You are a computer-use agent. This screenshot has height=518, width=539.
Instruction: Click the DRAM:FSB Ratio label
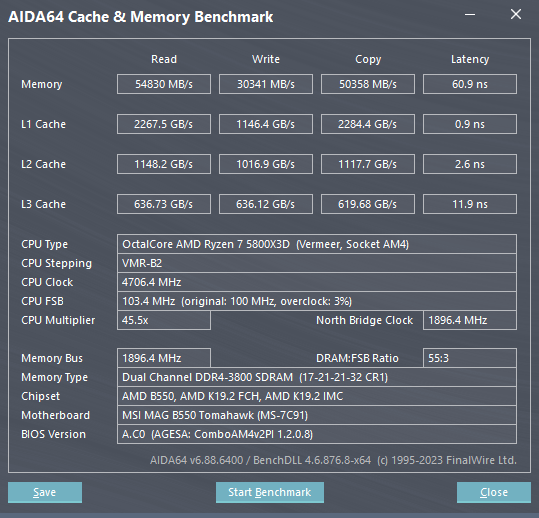click(357, 358)
